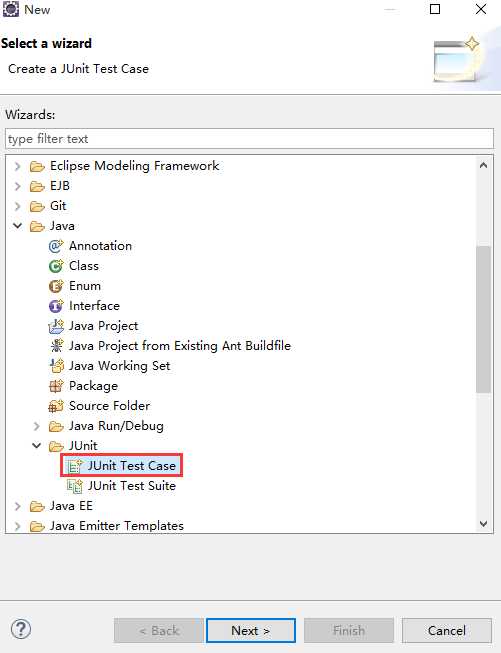Expand the Java Run/Debug folder
This screenshot has height=653, width=501.
(37, 426)
